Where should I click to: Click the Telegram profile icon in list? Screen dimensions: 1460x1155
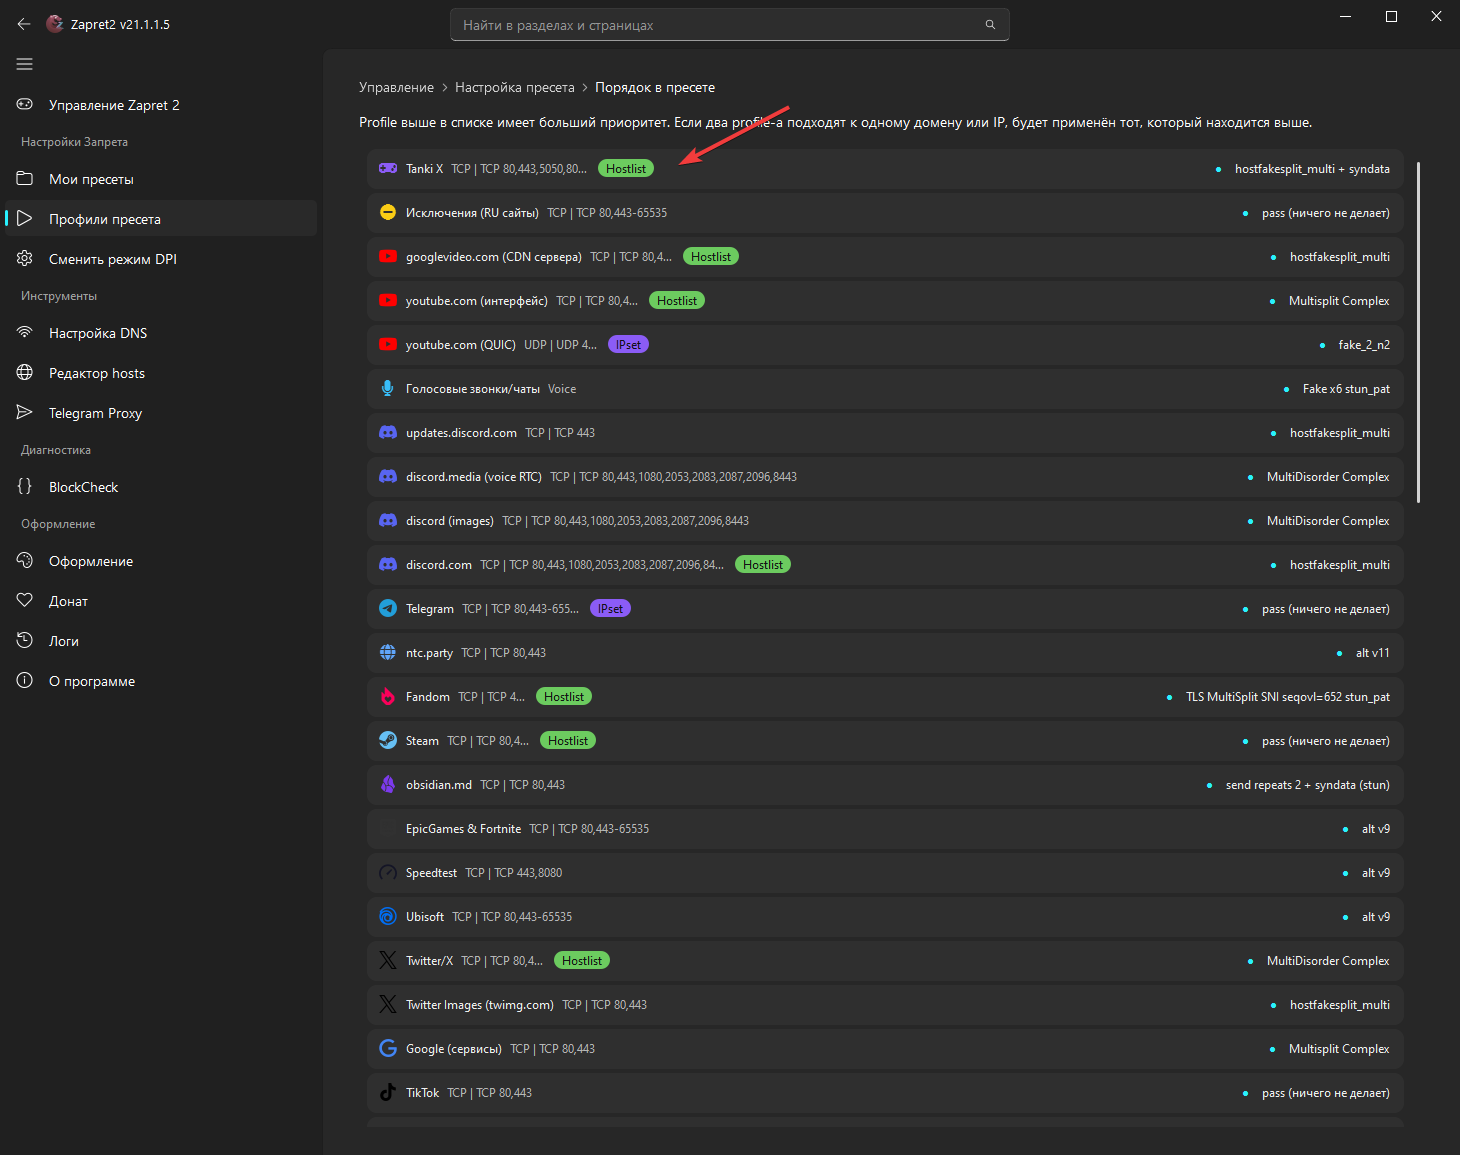pyautogui.click(x=388, y=609)
